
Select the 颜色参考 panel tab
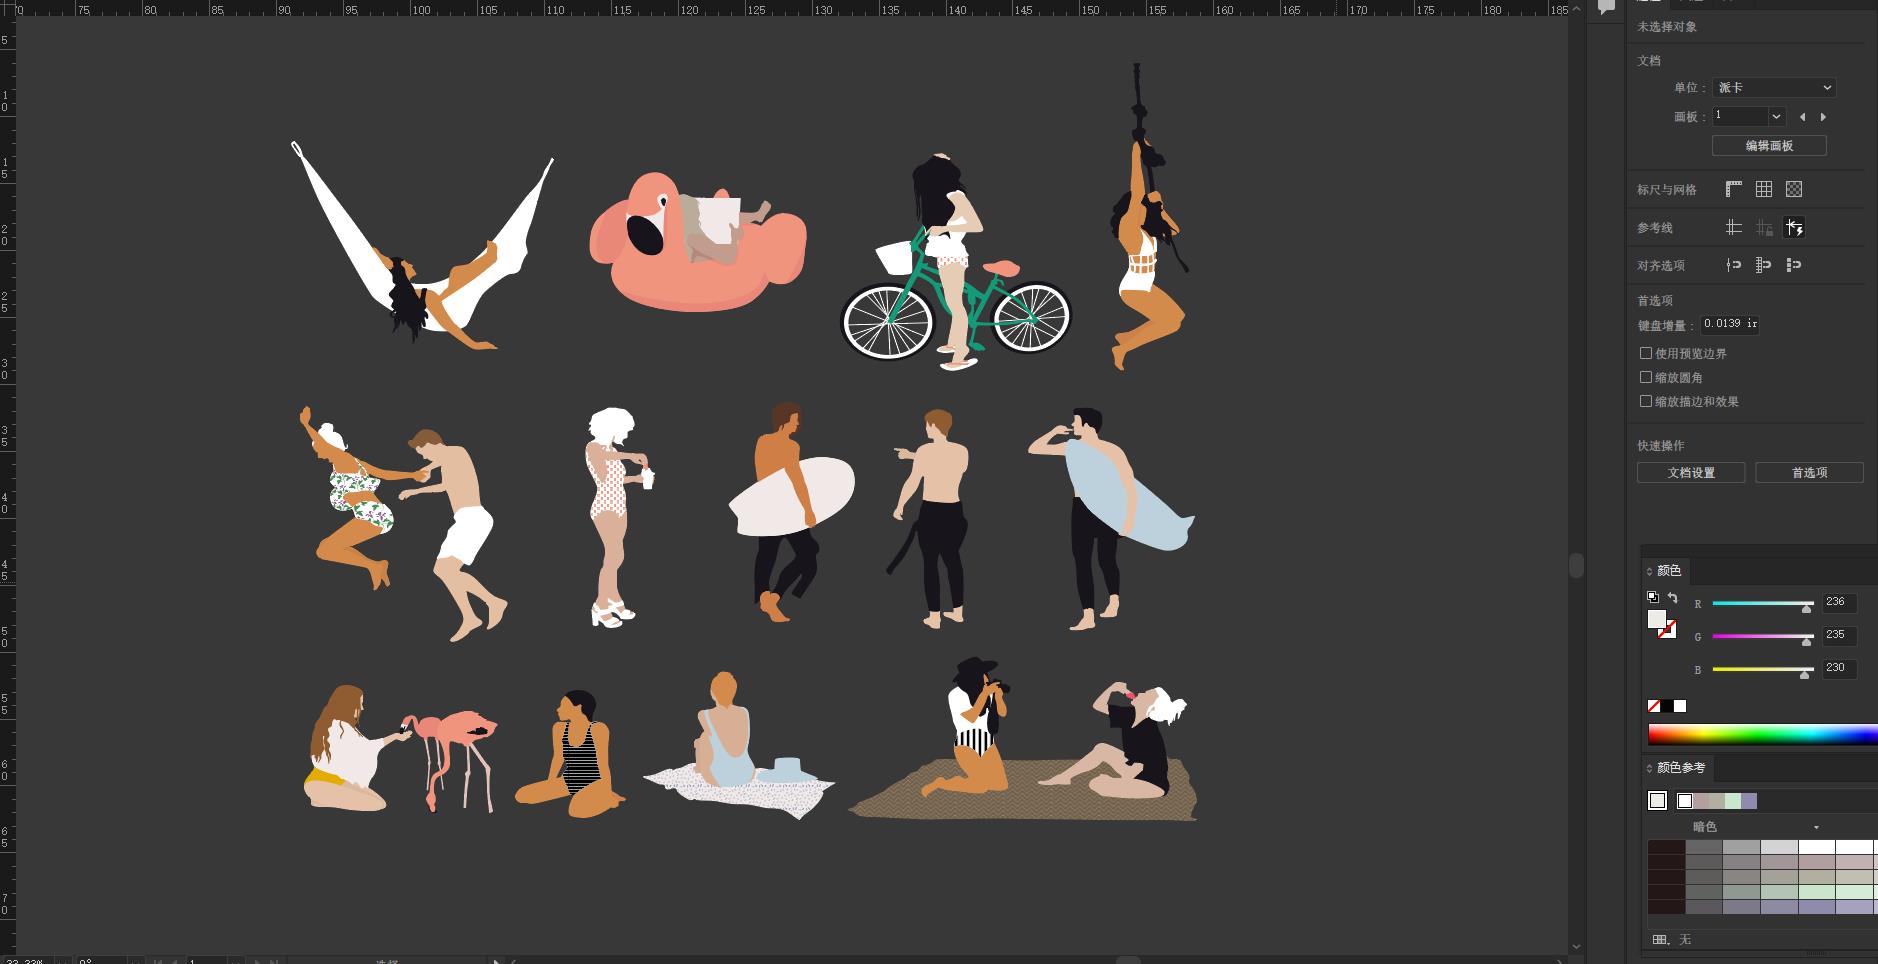tap(1680, 768)
